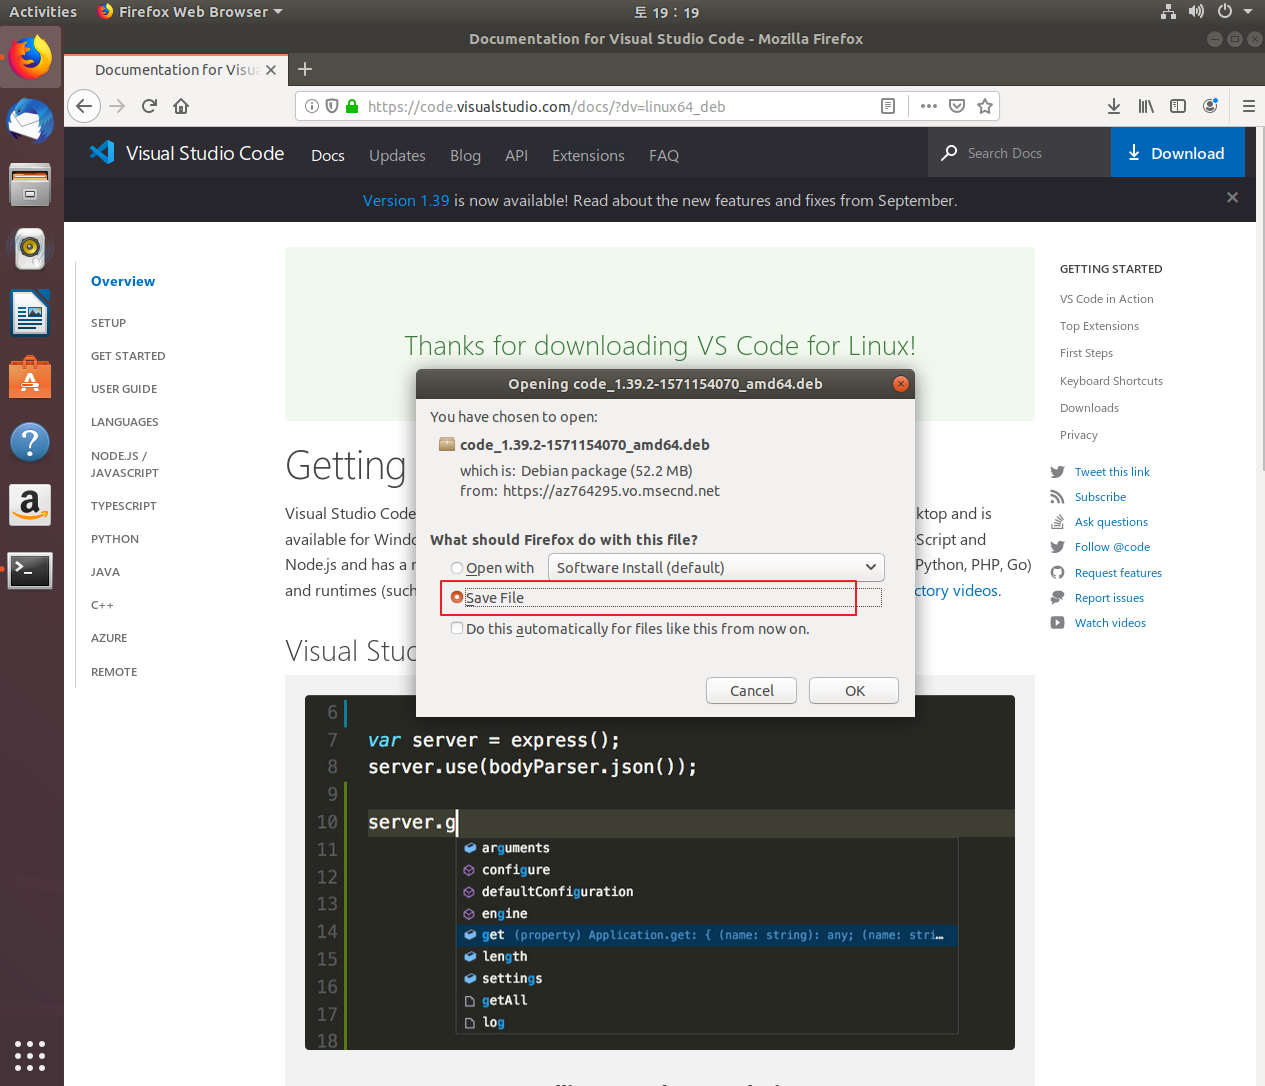This screenshot has height=1086, width=1265.
Task: Open Amazon launcher in the dock
Action: pyautogui.click(x=30, y=505)
